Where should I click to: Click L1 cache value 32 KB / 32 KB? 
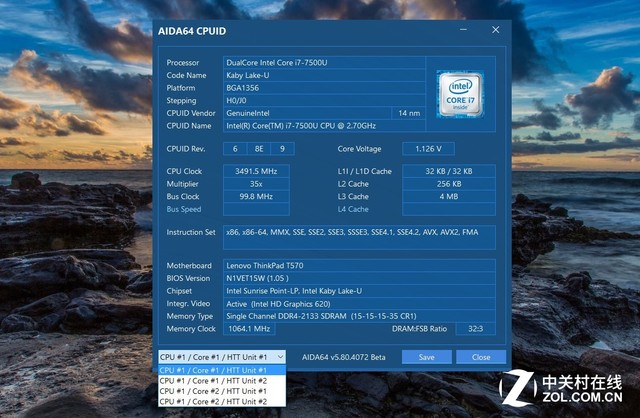pos(449,171)
